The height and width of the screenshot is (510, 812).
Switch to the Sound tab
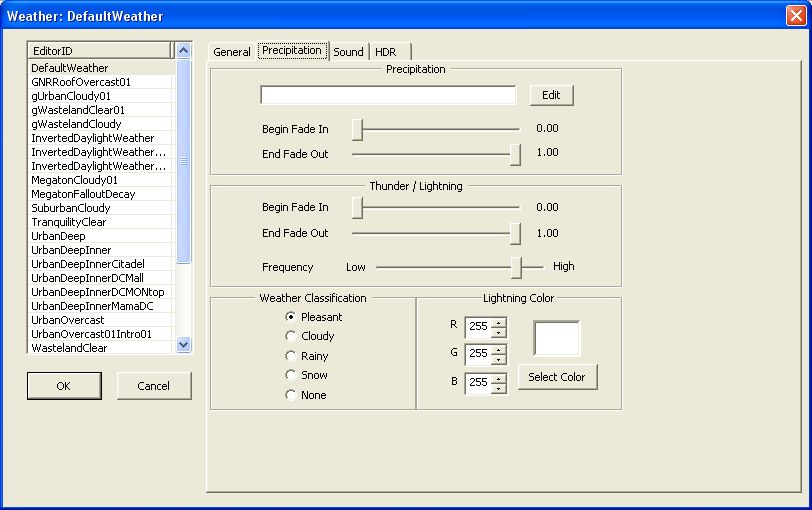pos(349,52)
